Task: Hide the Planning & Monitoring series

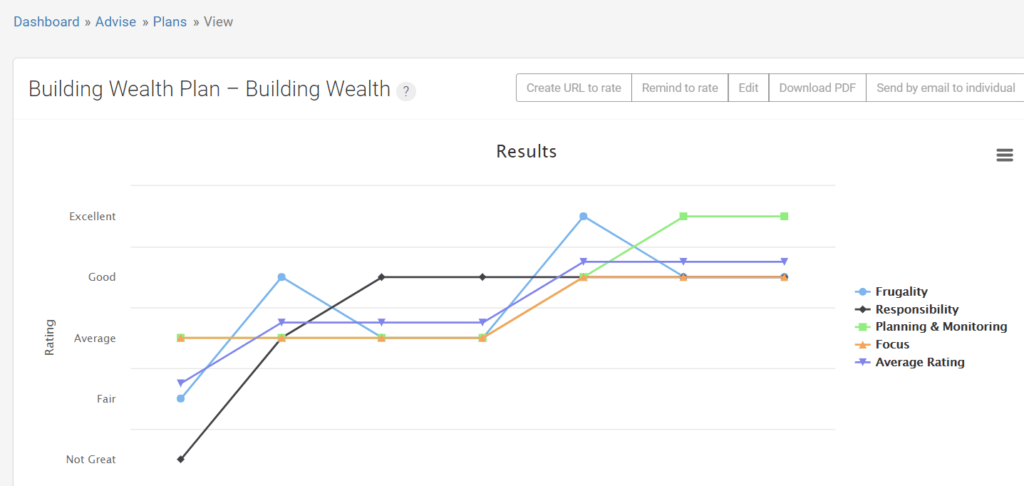Action: 940,327
